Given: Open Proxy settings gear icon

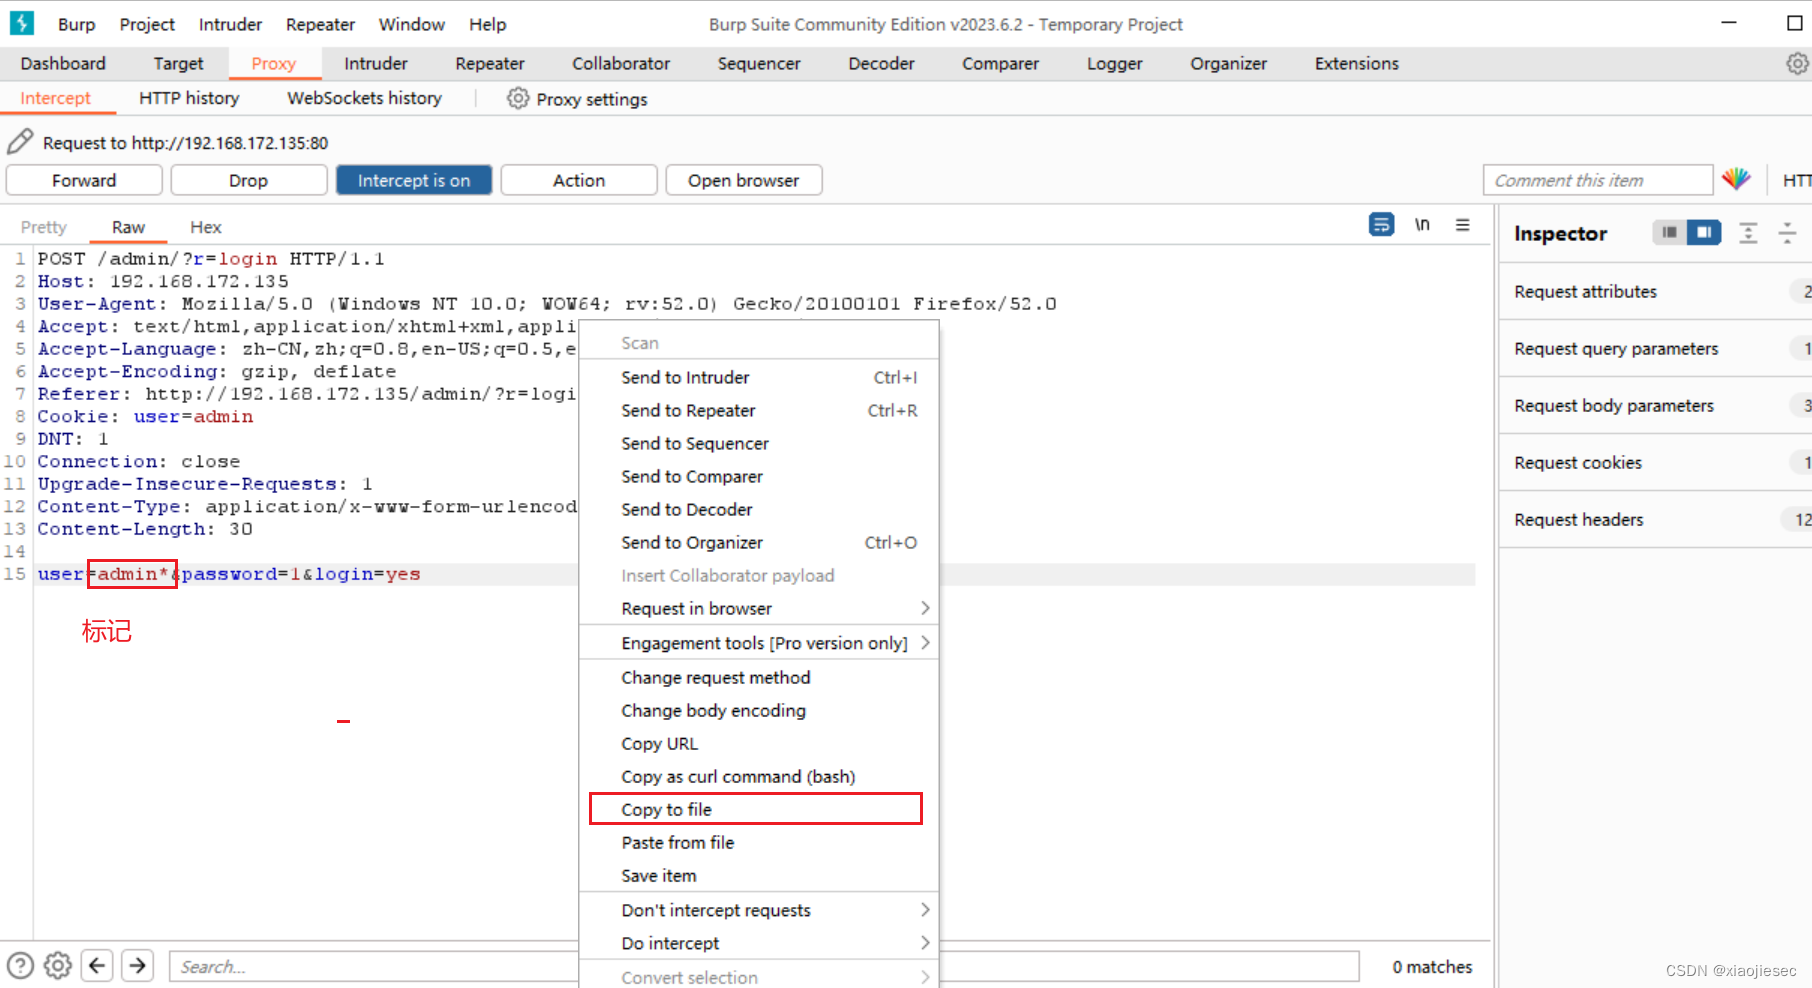Looking at the screenshot, I should coord(518,98).
